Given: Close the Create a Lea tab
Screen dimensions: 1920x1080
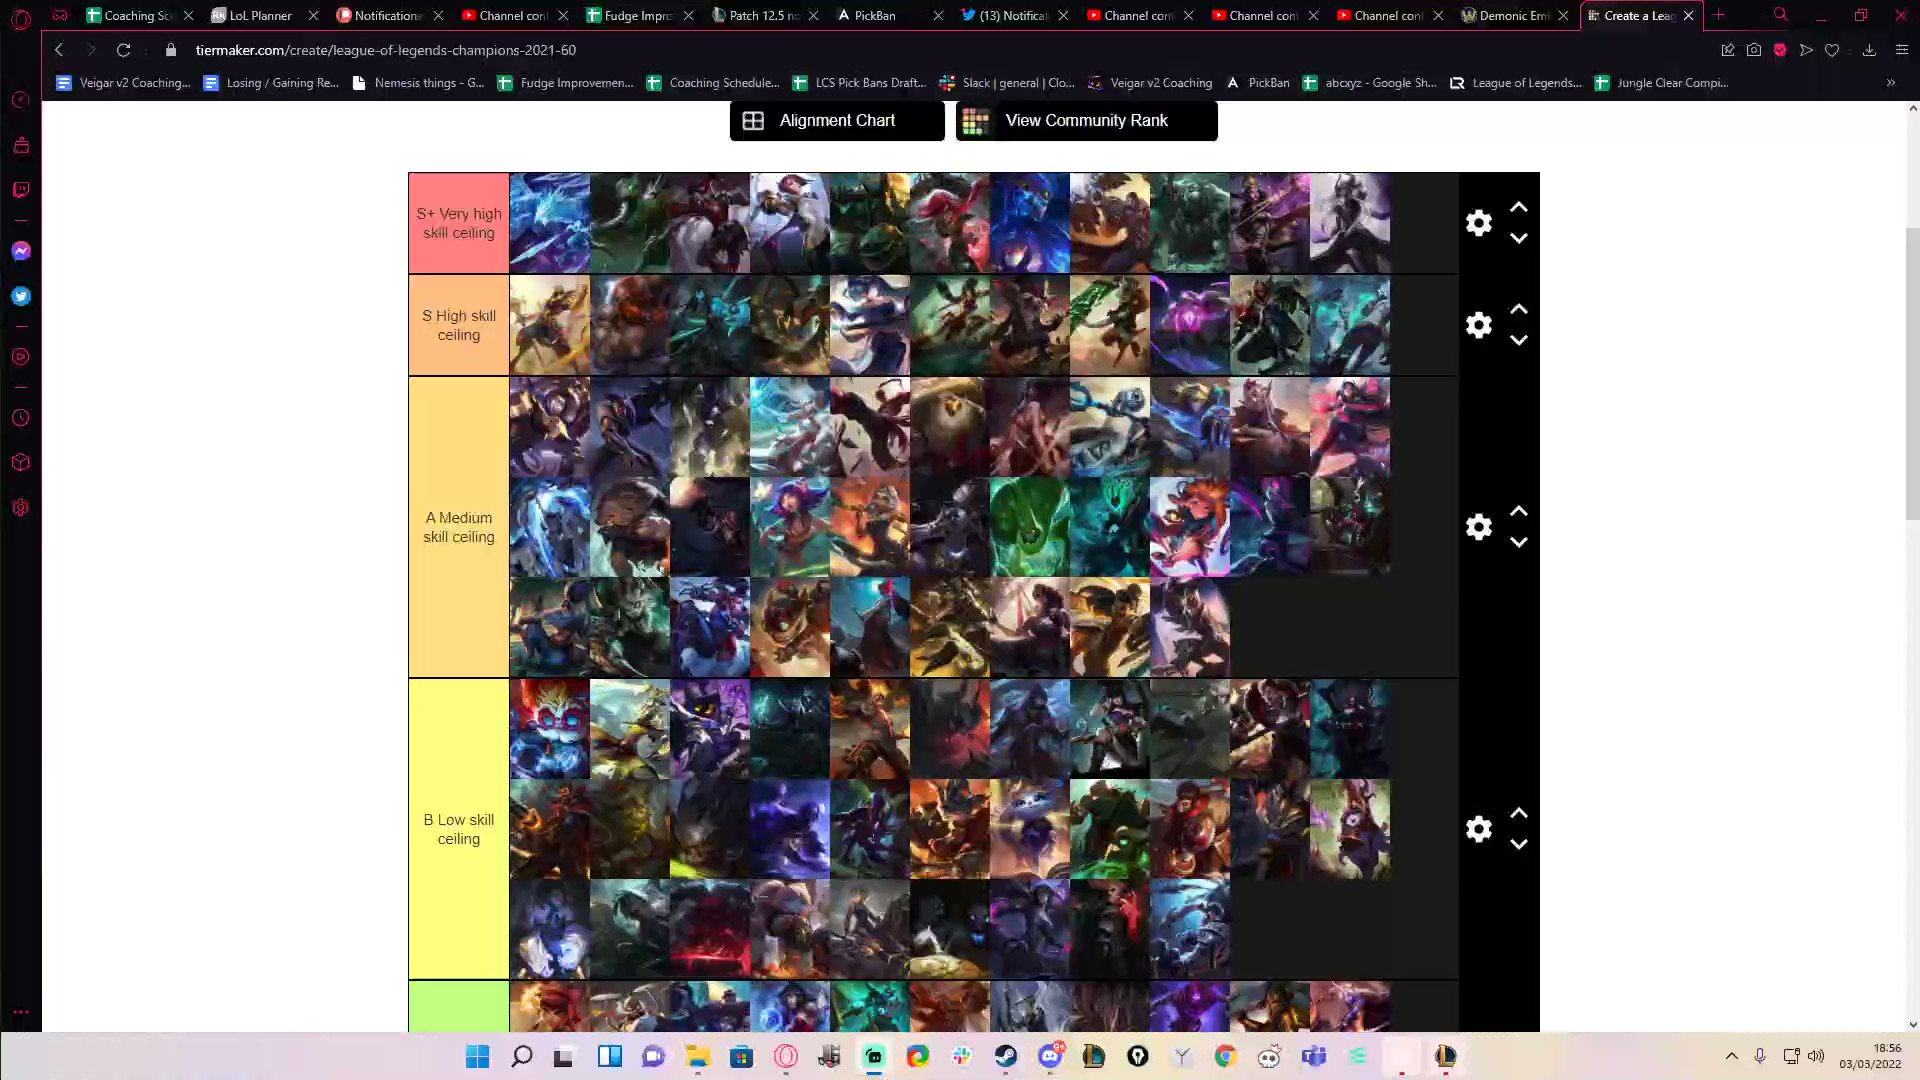Looking at the screenshot, I should 1689,15.
